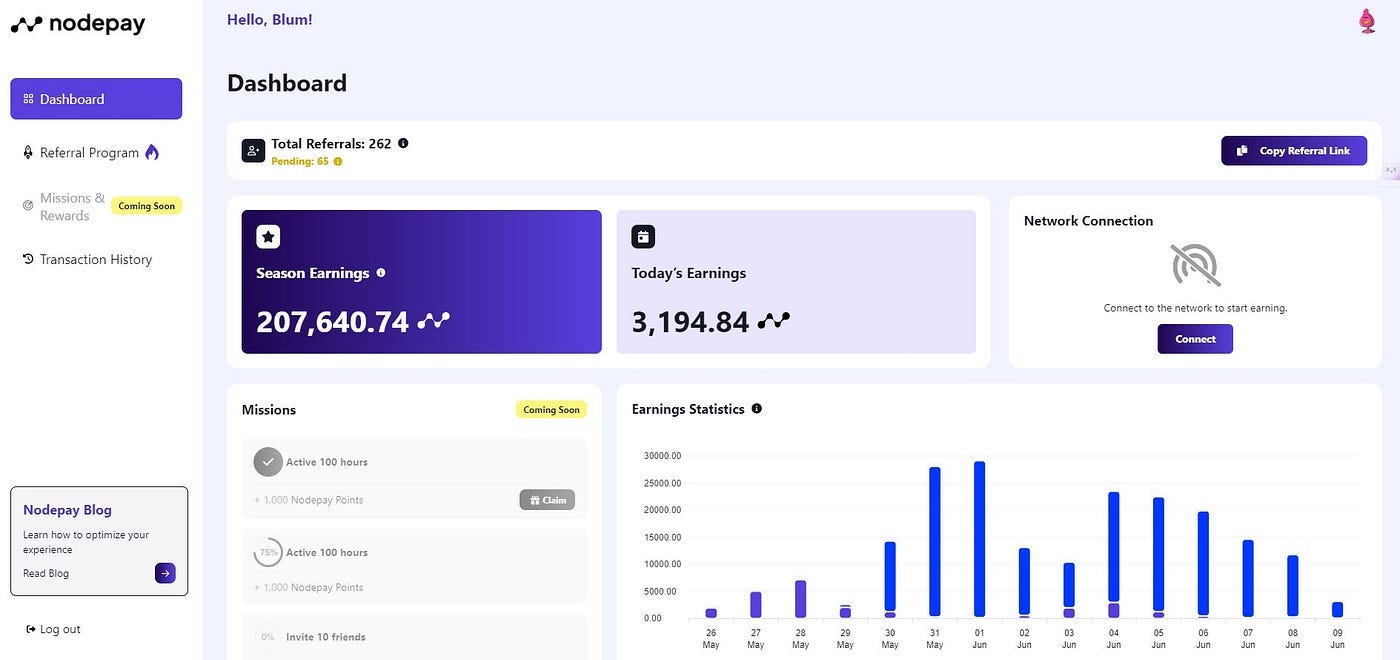Select Transaction History in the sidebar
The height and width of the screenshot is (660, 1400).
point(95,259)
